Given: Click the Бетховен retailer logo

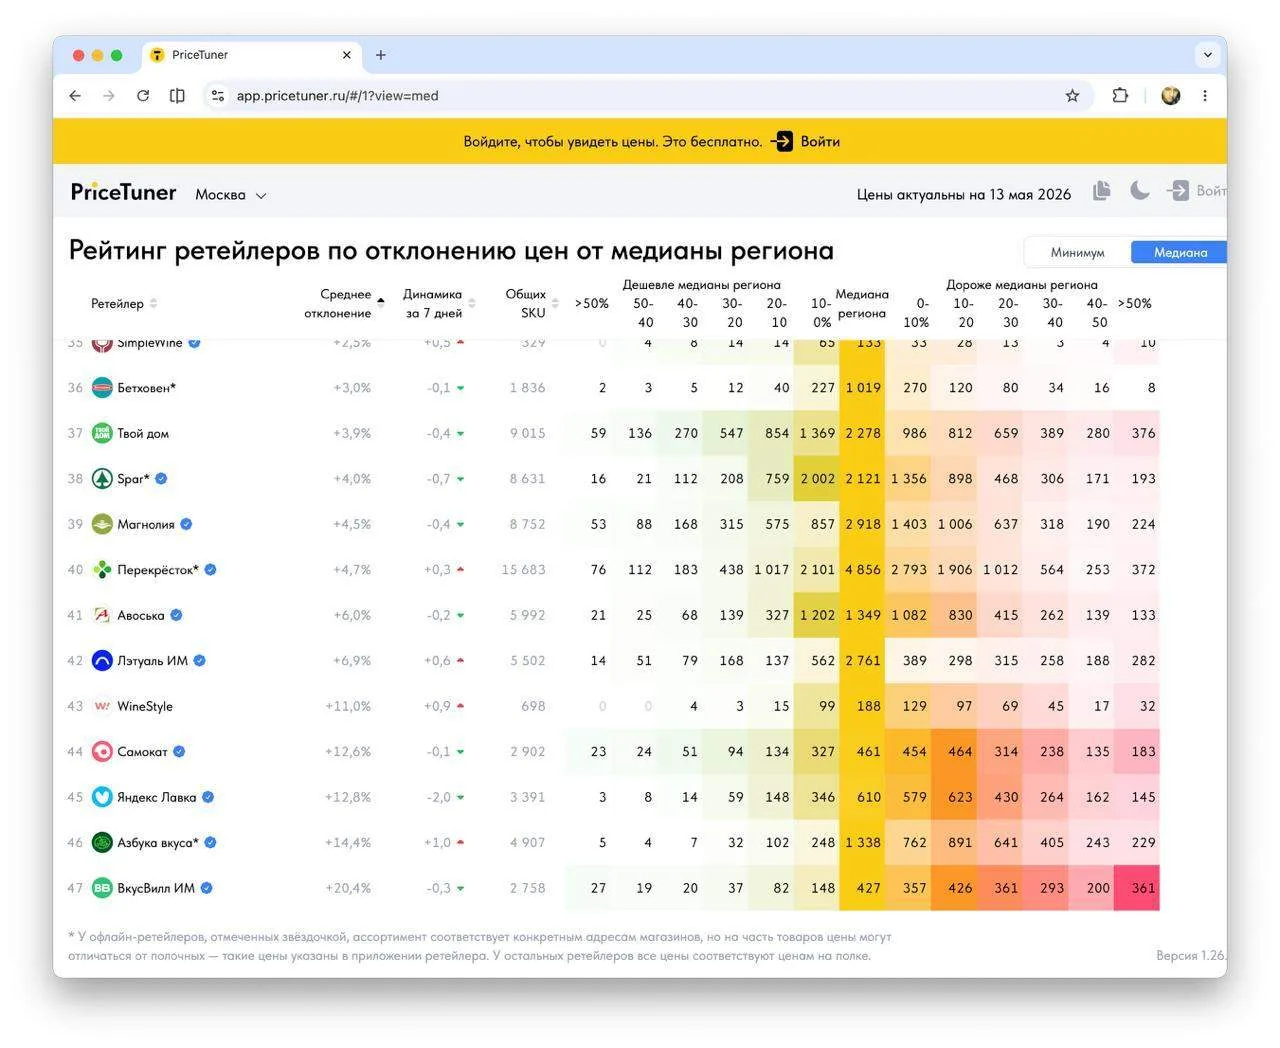Looking at the screenshot, I should pos(102,388).
